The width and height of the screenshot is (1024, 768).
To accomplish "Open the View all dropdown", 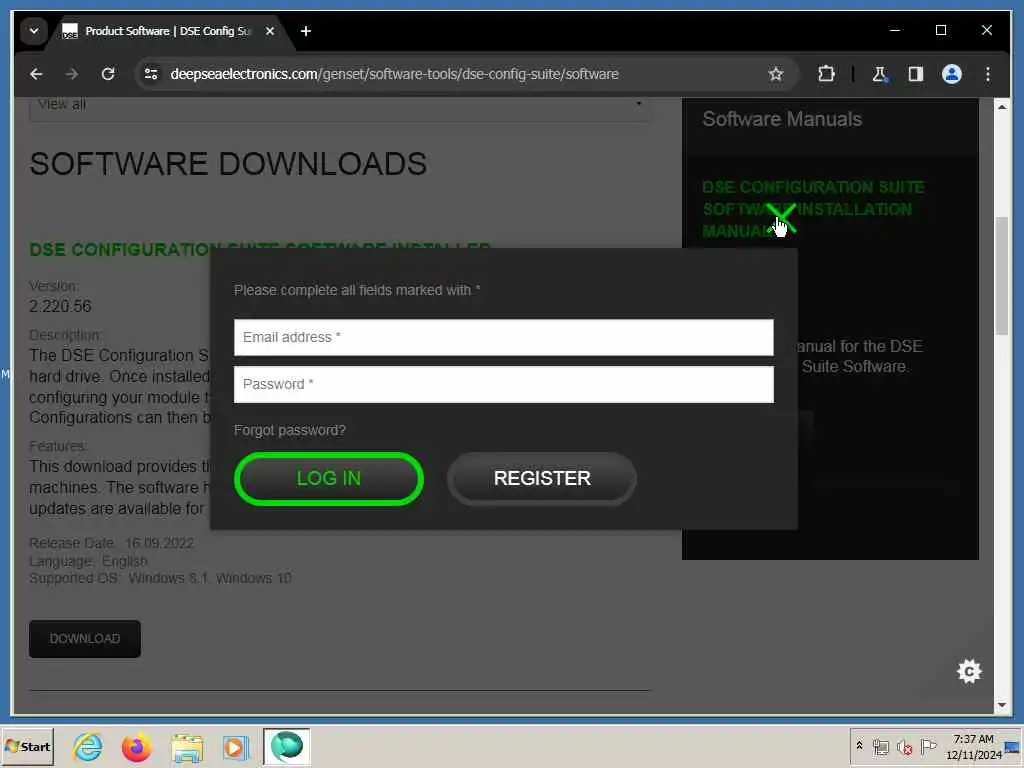I will pos(340,106).
